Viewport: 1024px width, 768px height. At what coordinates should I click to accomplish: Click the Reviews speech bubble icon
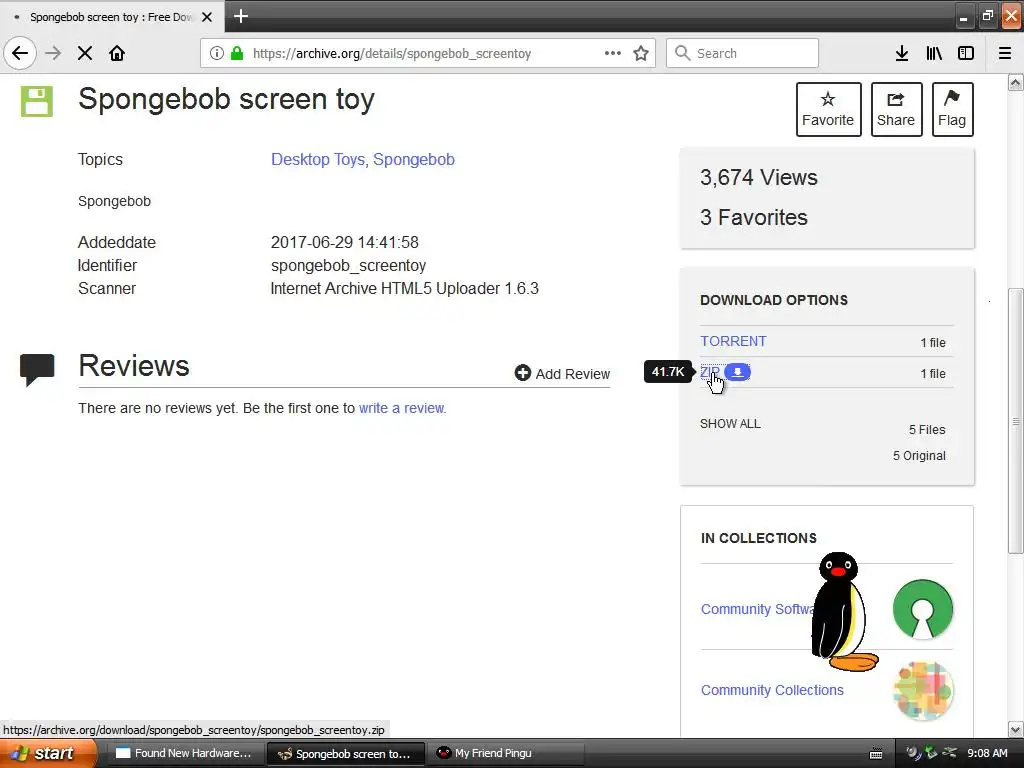click(37, 369)
